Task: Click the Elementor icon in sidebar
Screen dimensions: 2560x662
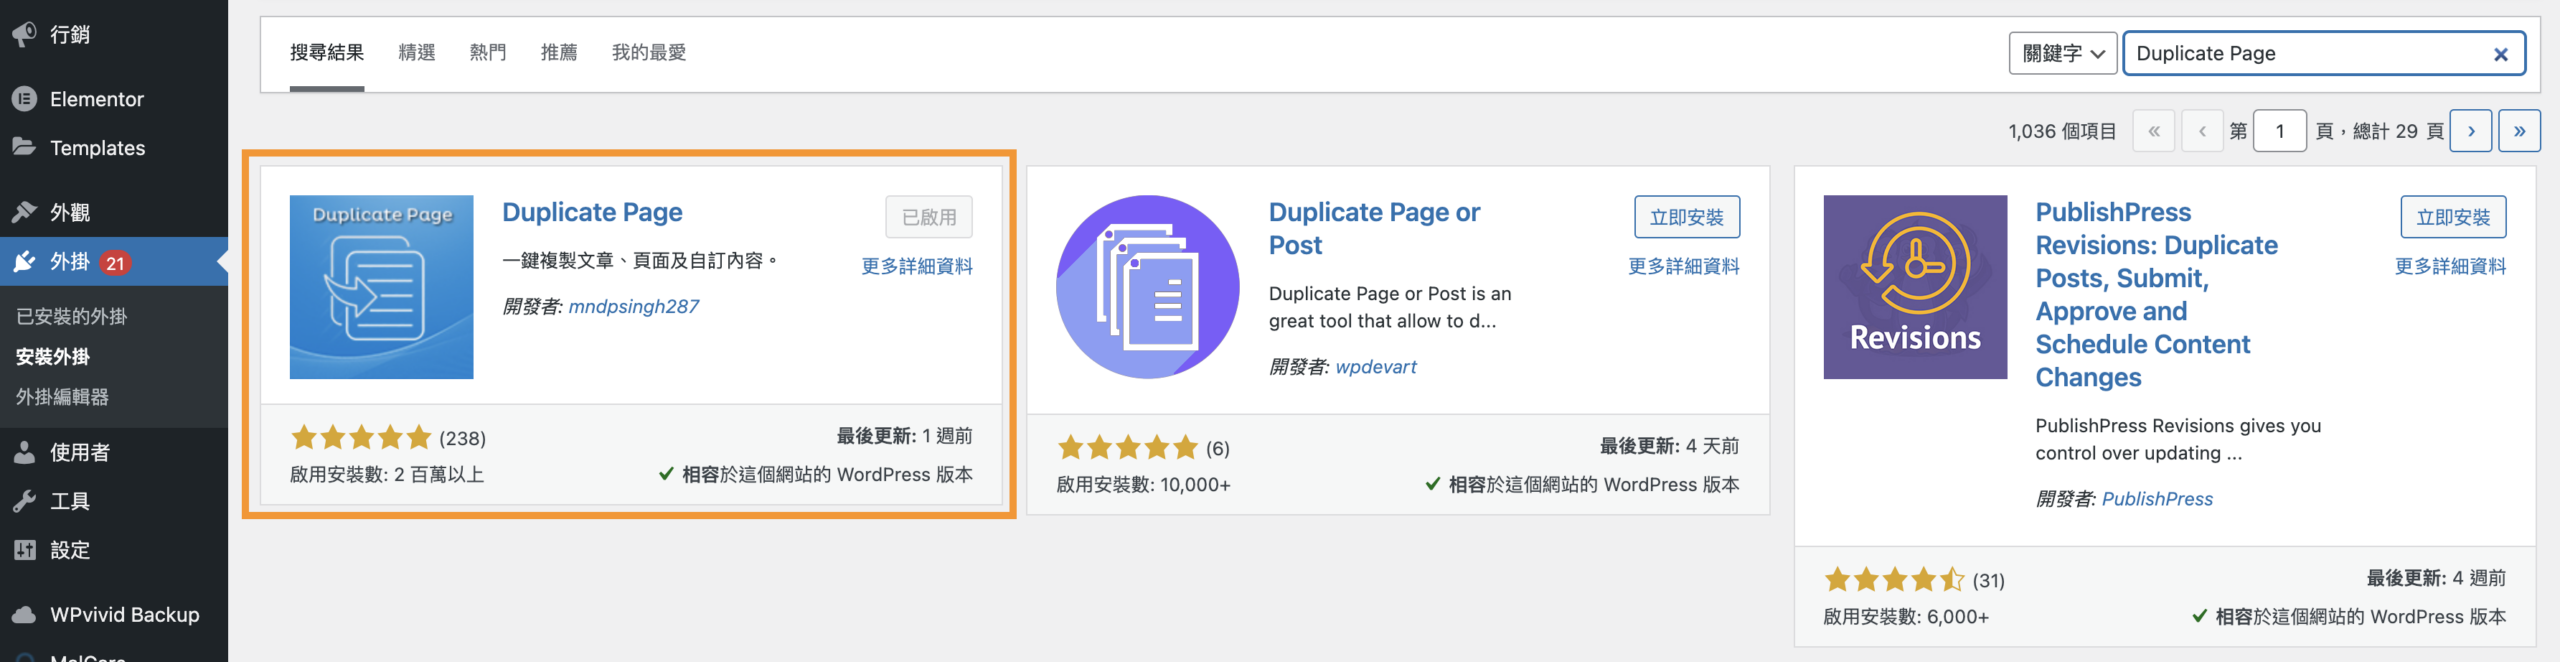Action: pyautogui.click(x=24, y=99)
